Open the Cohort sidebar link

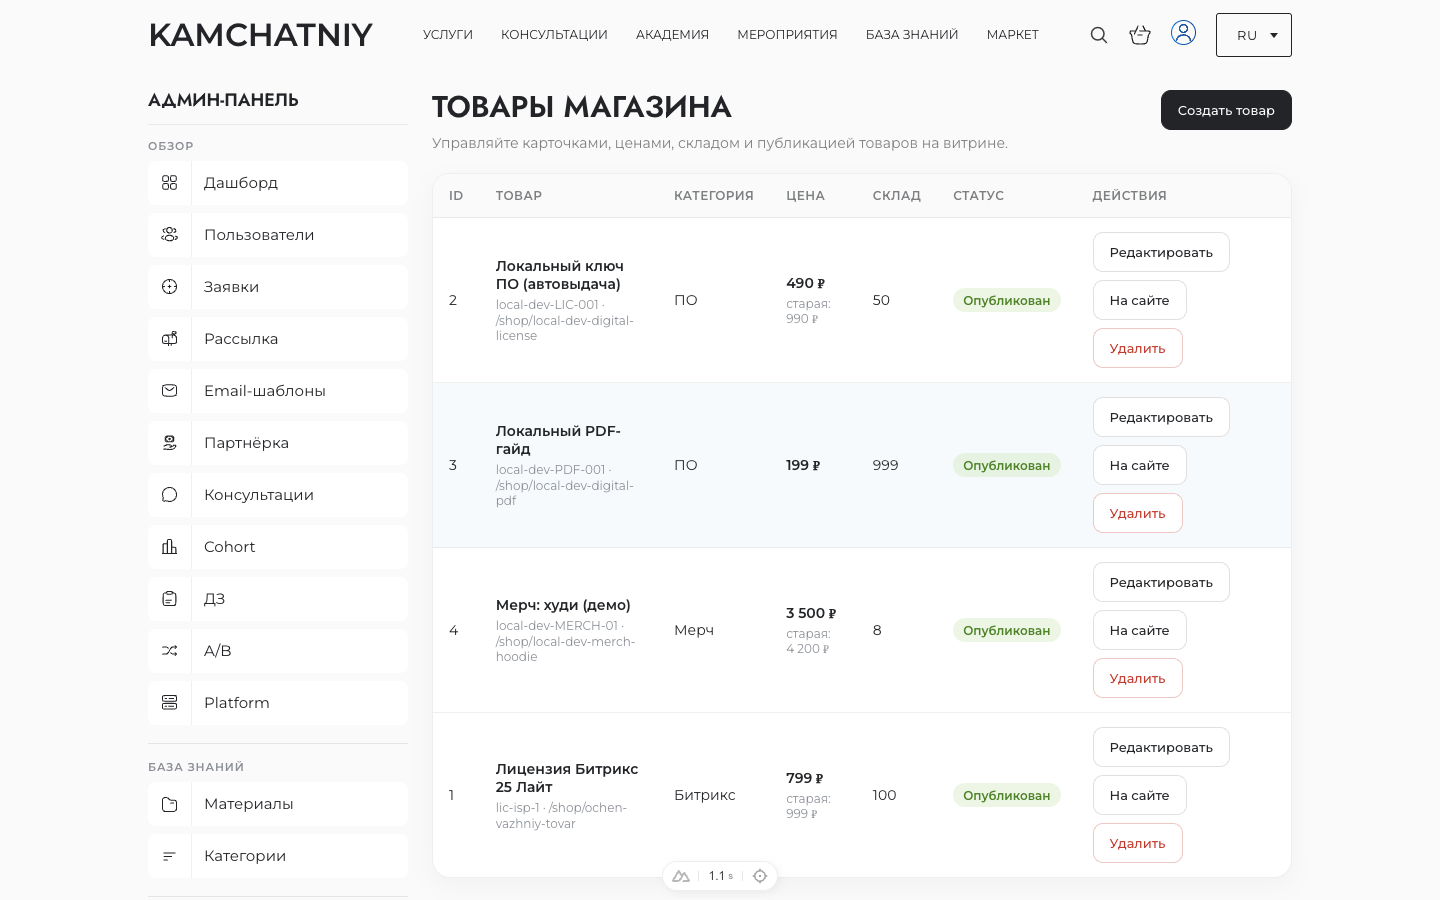pyautogui.click(x=278, y=547)
